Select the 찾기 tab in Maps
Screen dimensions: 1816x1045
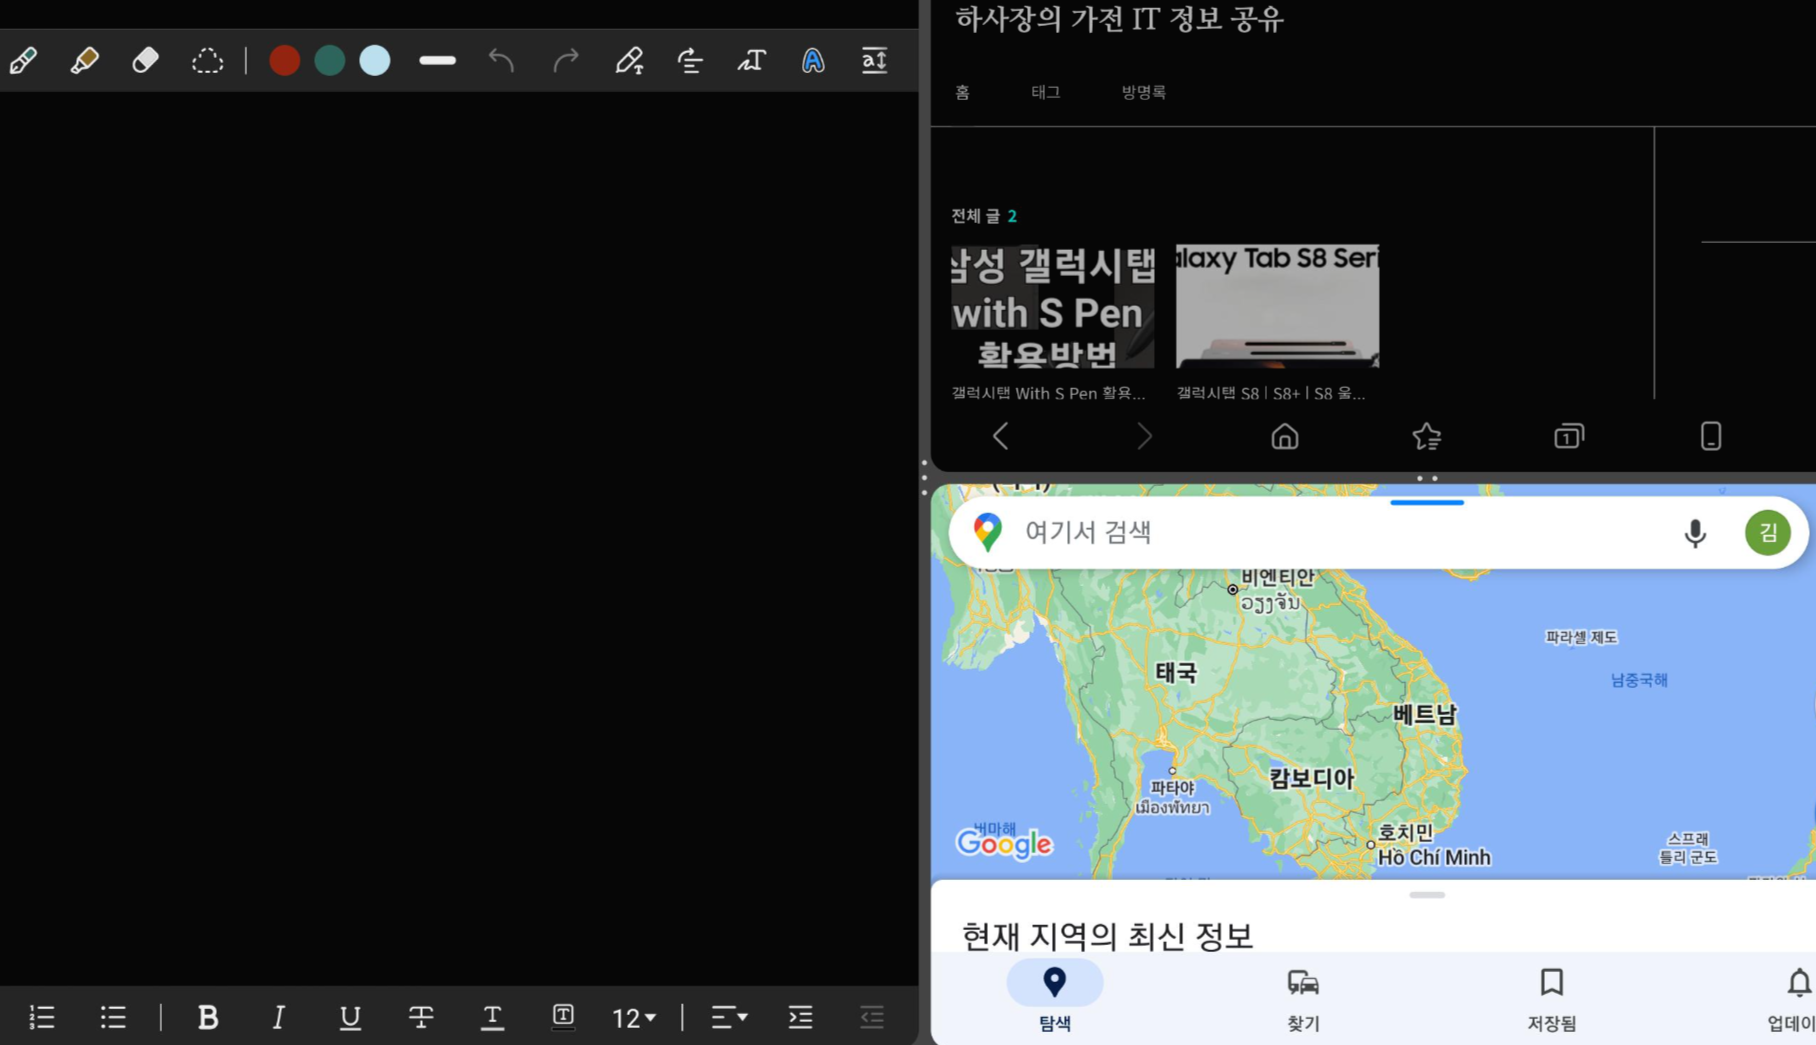tap(1303, 998)
